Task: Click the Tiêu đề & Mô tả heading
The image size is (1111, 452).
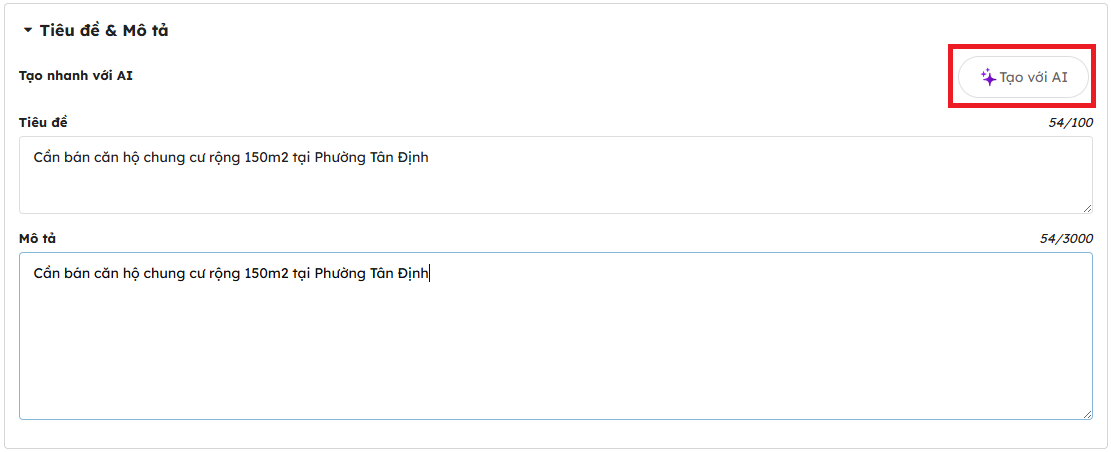Action: (x=104, y=31)
